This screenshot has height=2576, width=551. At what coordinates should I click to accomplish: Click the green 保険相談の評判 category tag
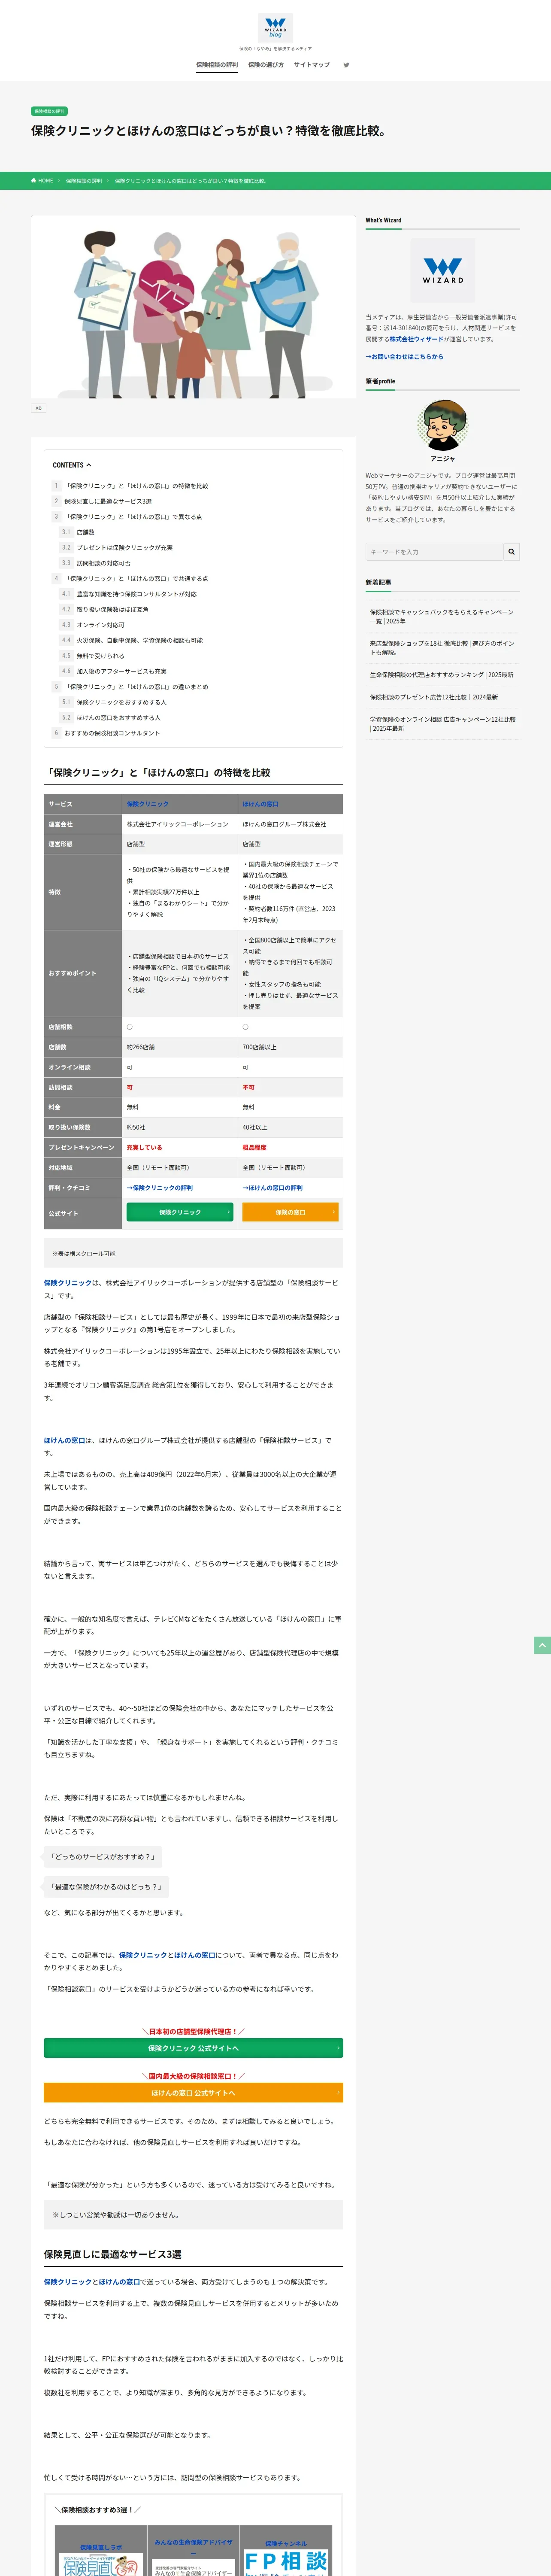pos(49,111)
